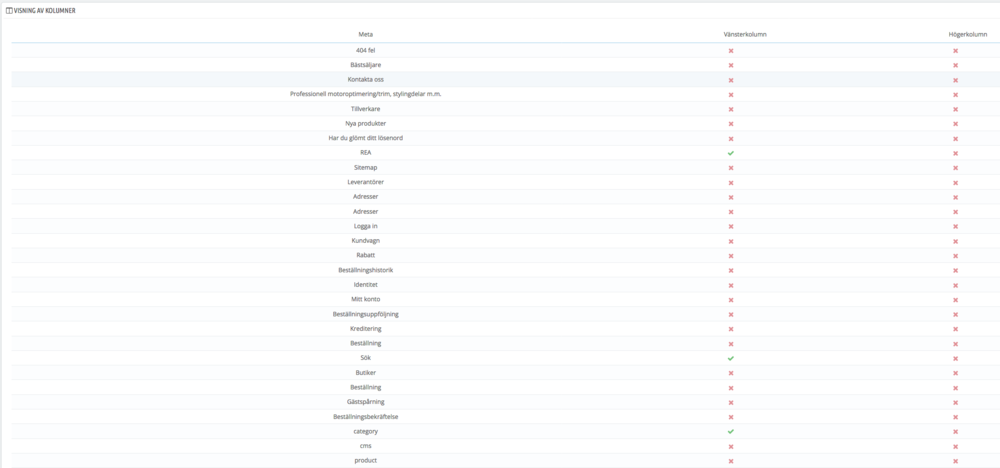The image size is (1000, 468).
Task: Enable right column for Beställningshistorik
Action: click(x=955, y=271)
